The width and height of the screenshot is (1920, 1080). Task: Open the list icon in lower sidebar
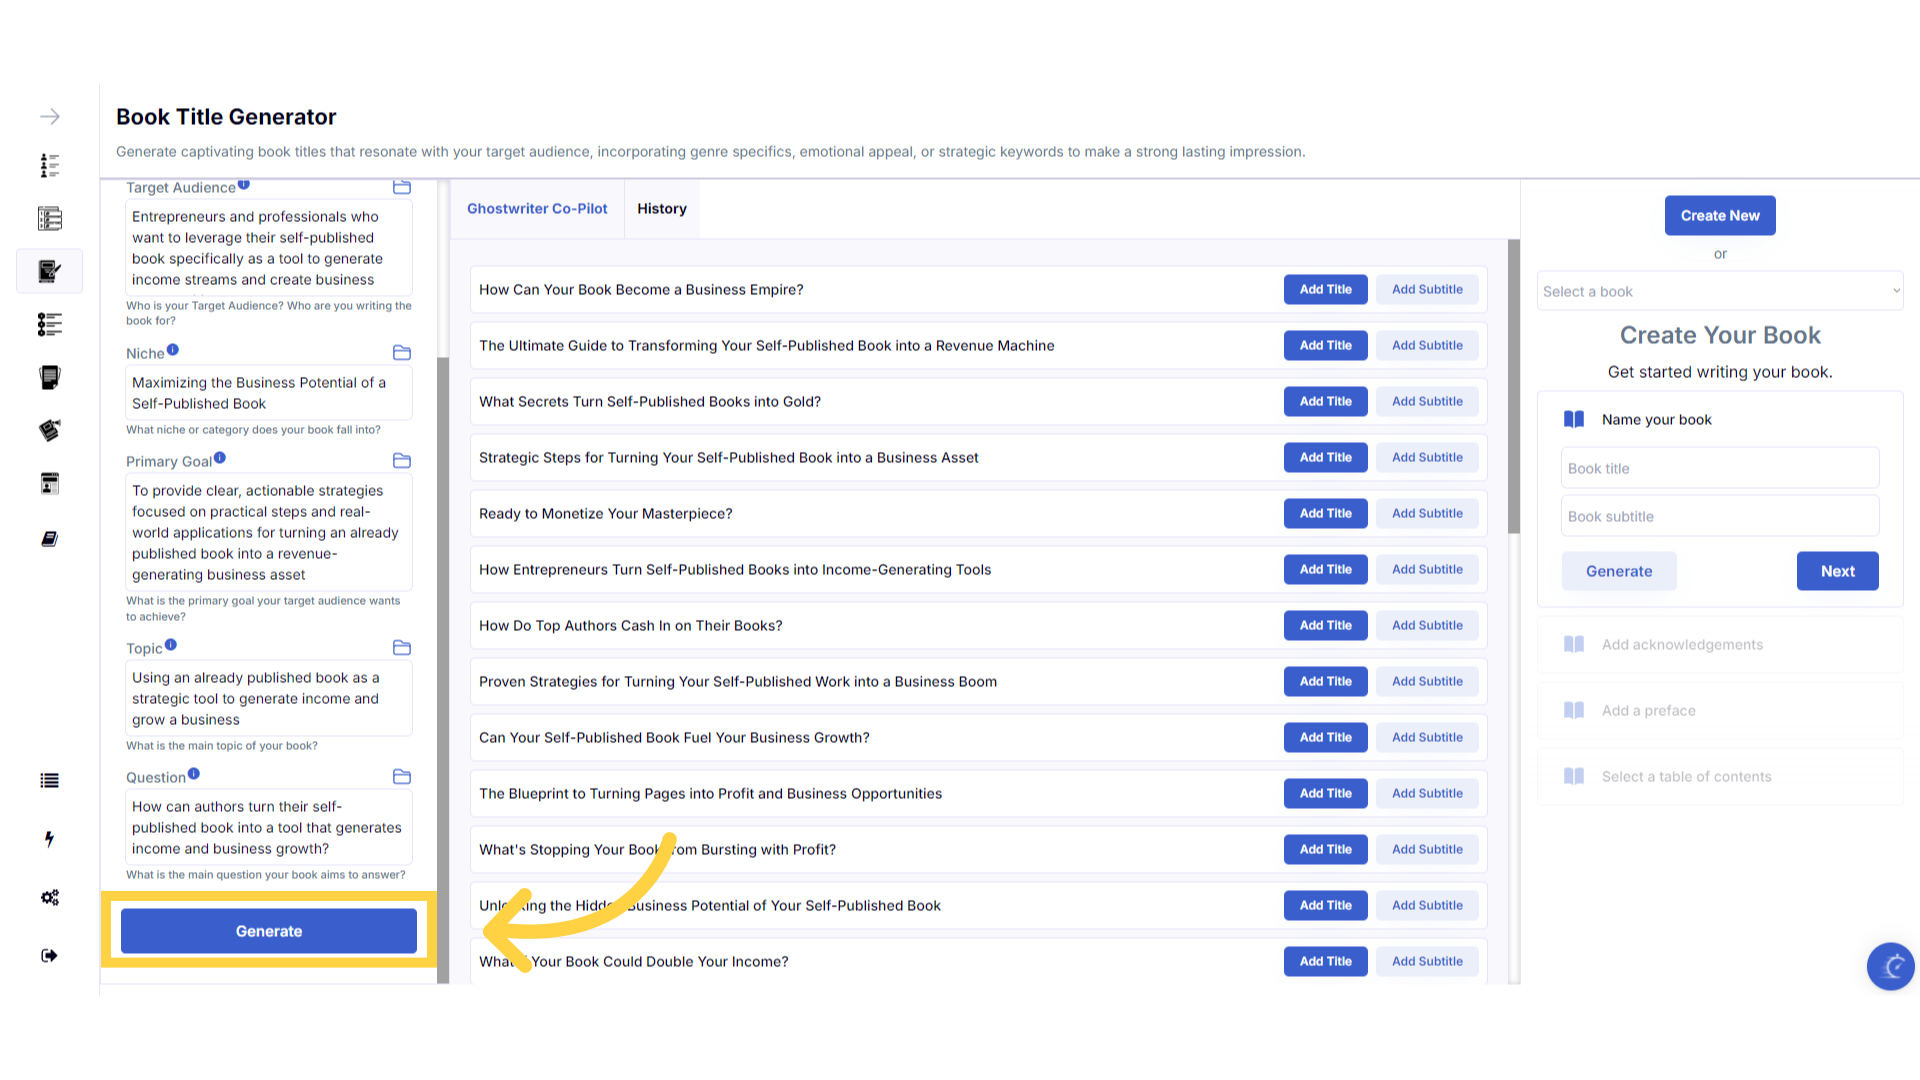point(49,781)
